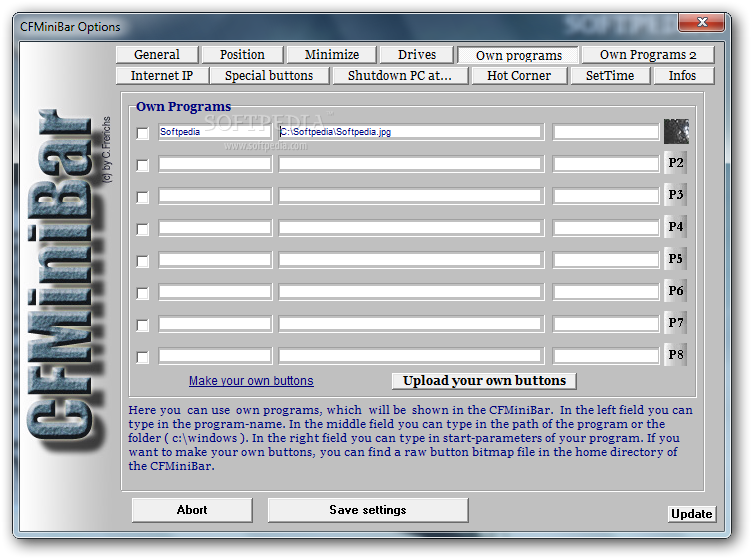This screenshot has width=752, height=559.
Task: Click the path field in the P6 row
Action: [411, 291]
